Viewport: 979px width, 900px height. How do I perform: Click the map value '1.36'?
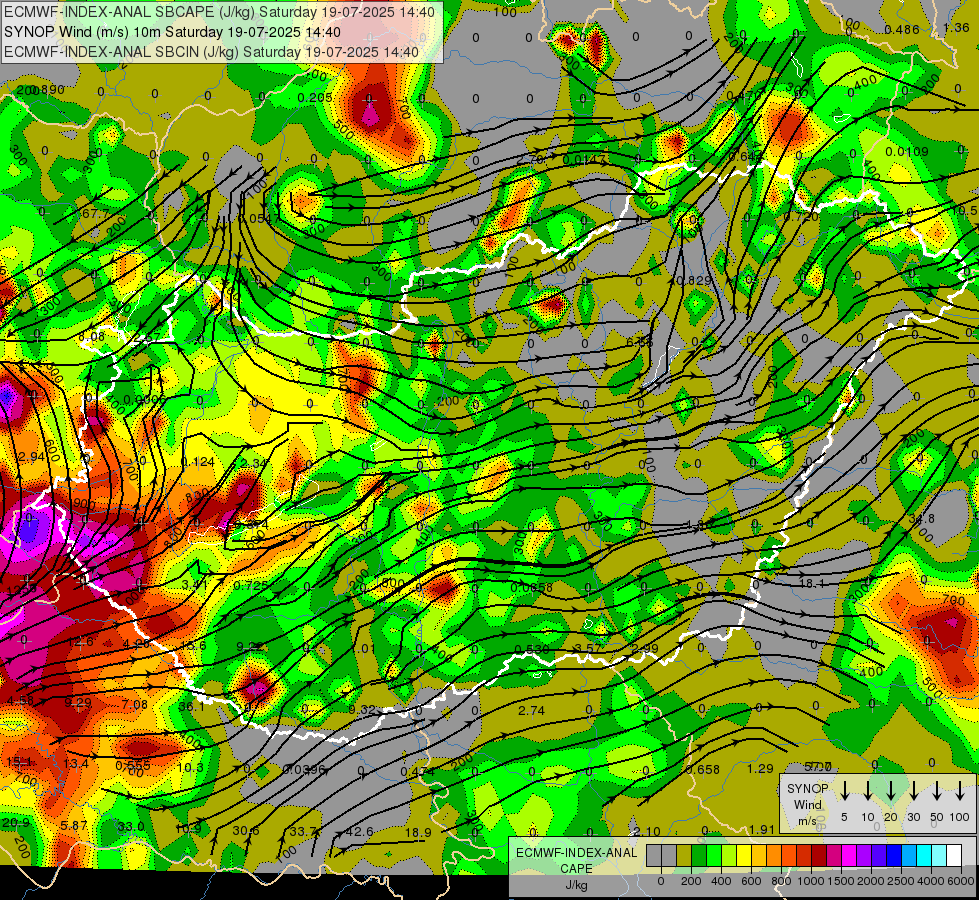[956, 27]
